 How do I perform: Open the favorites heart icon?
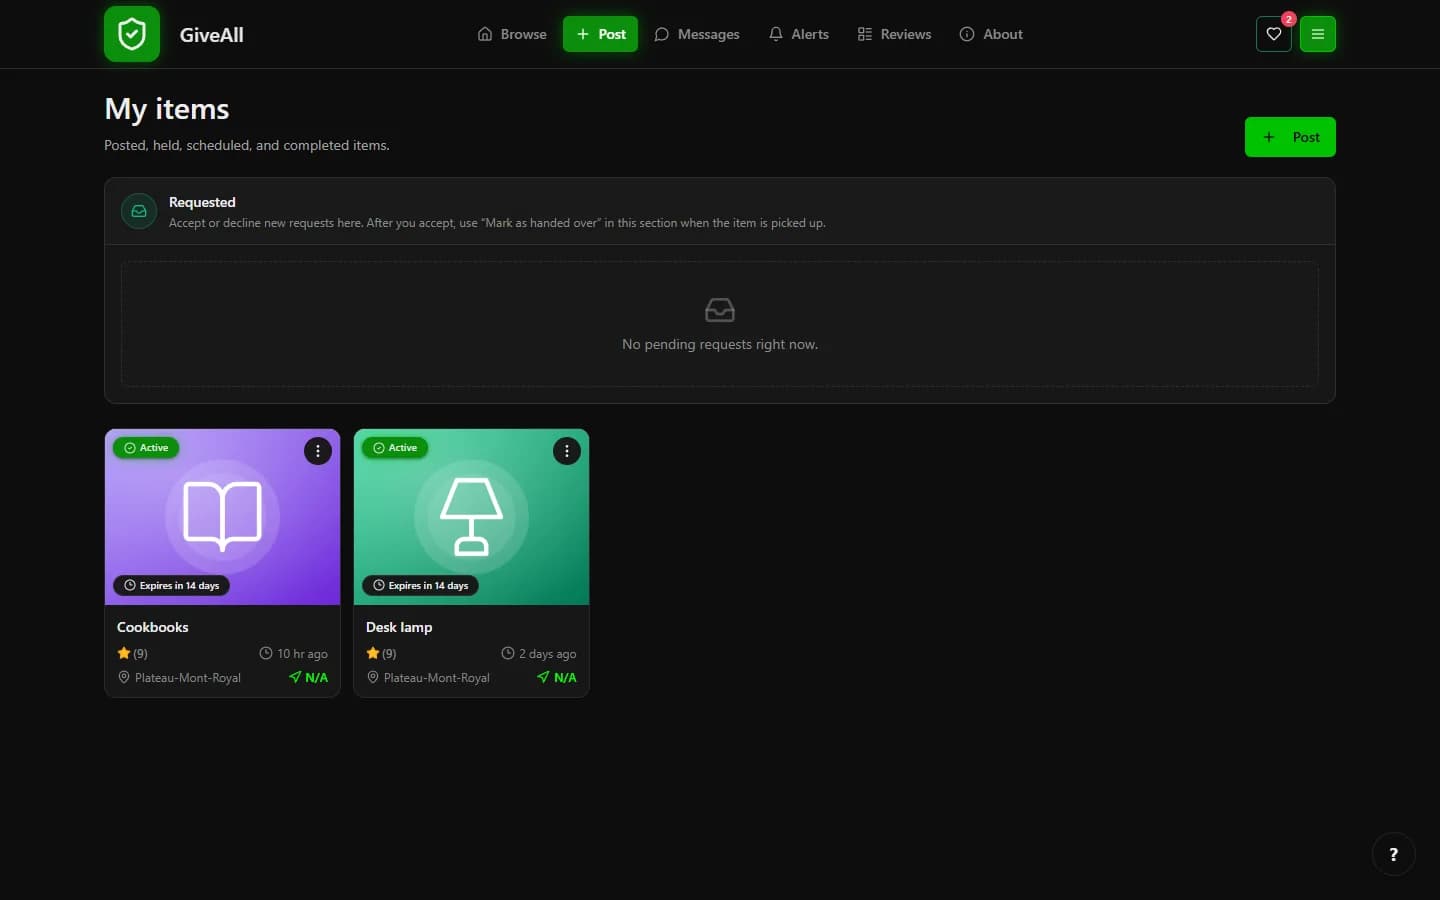[x=1273, y=34]
